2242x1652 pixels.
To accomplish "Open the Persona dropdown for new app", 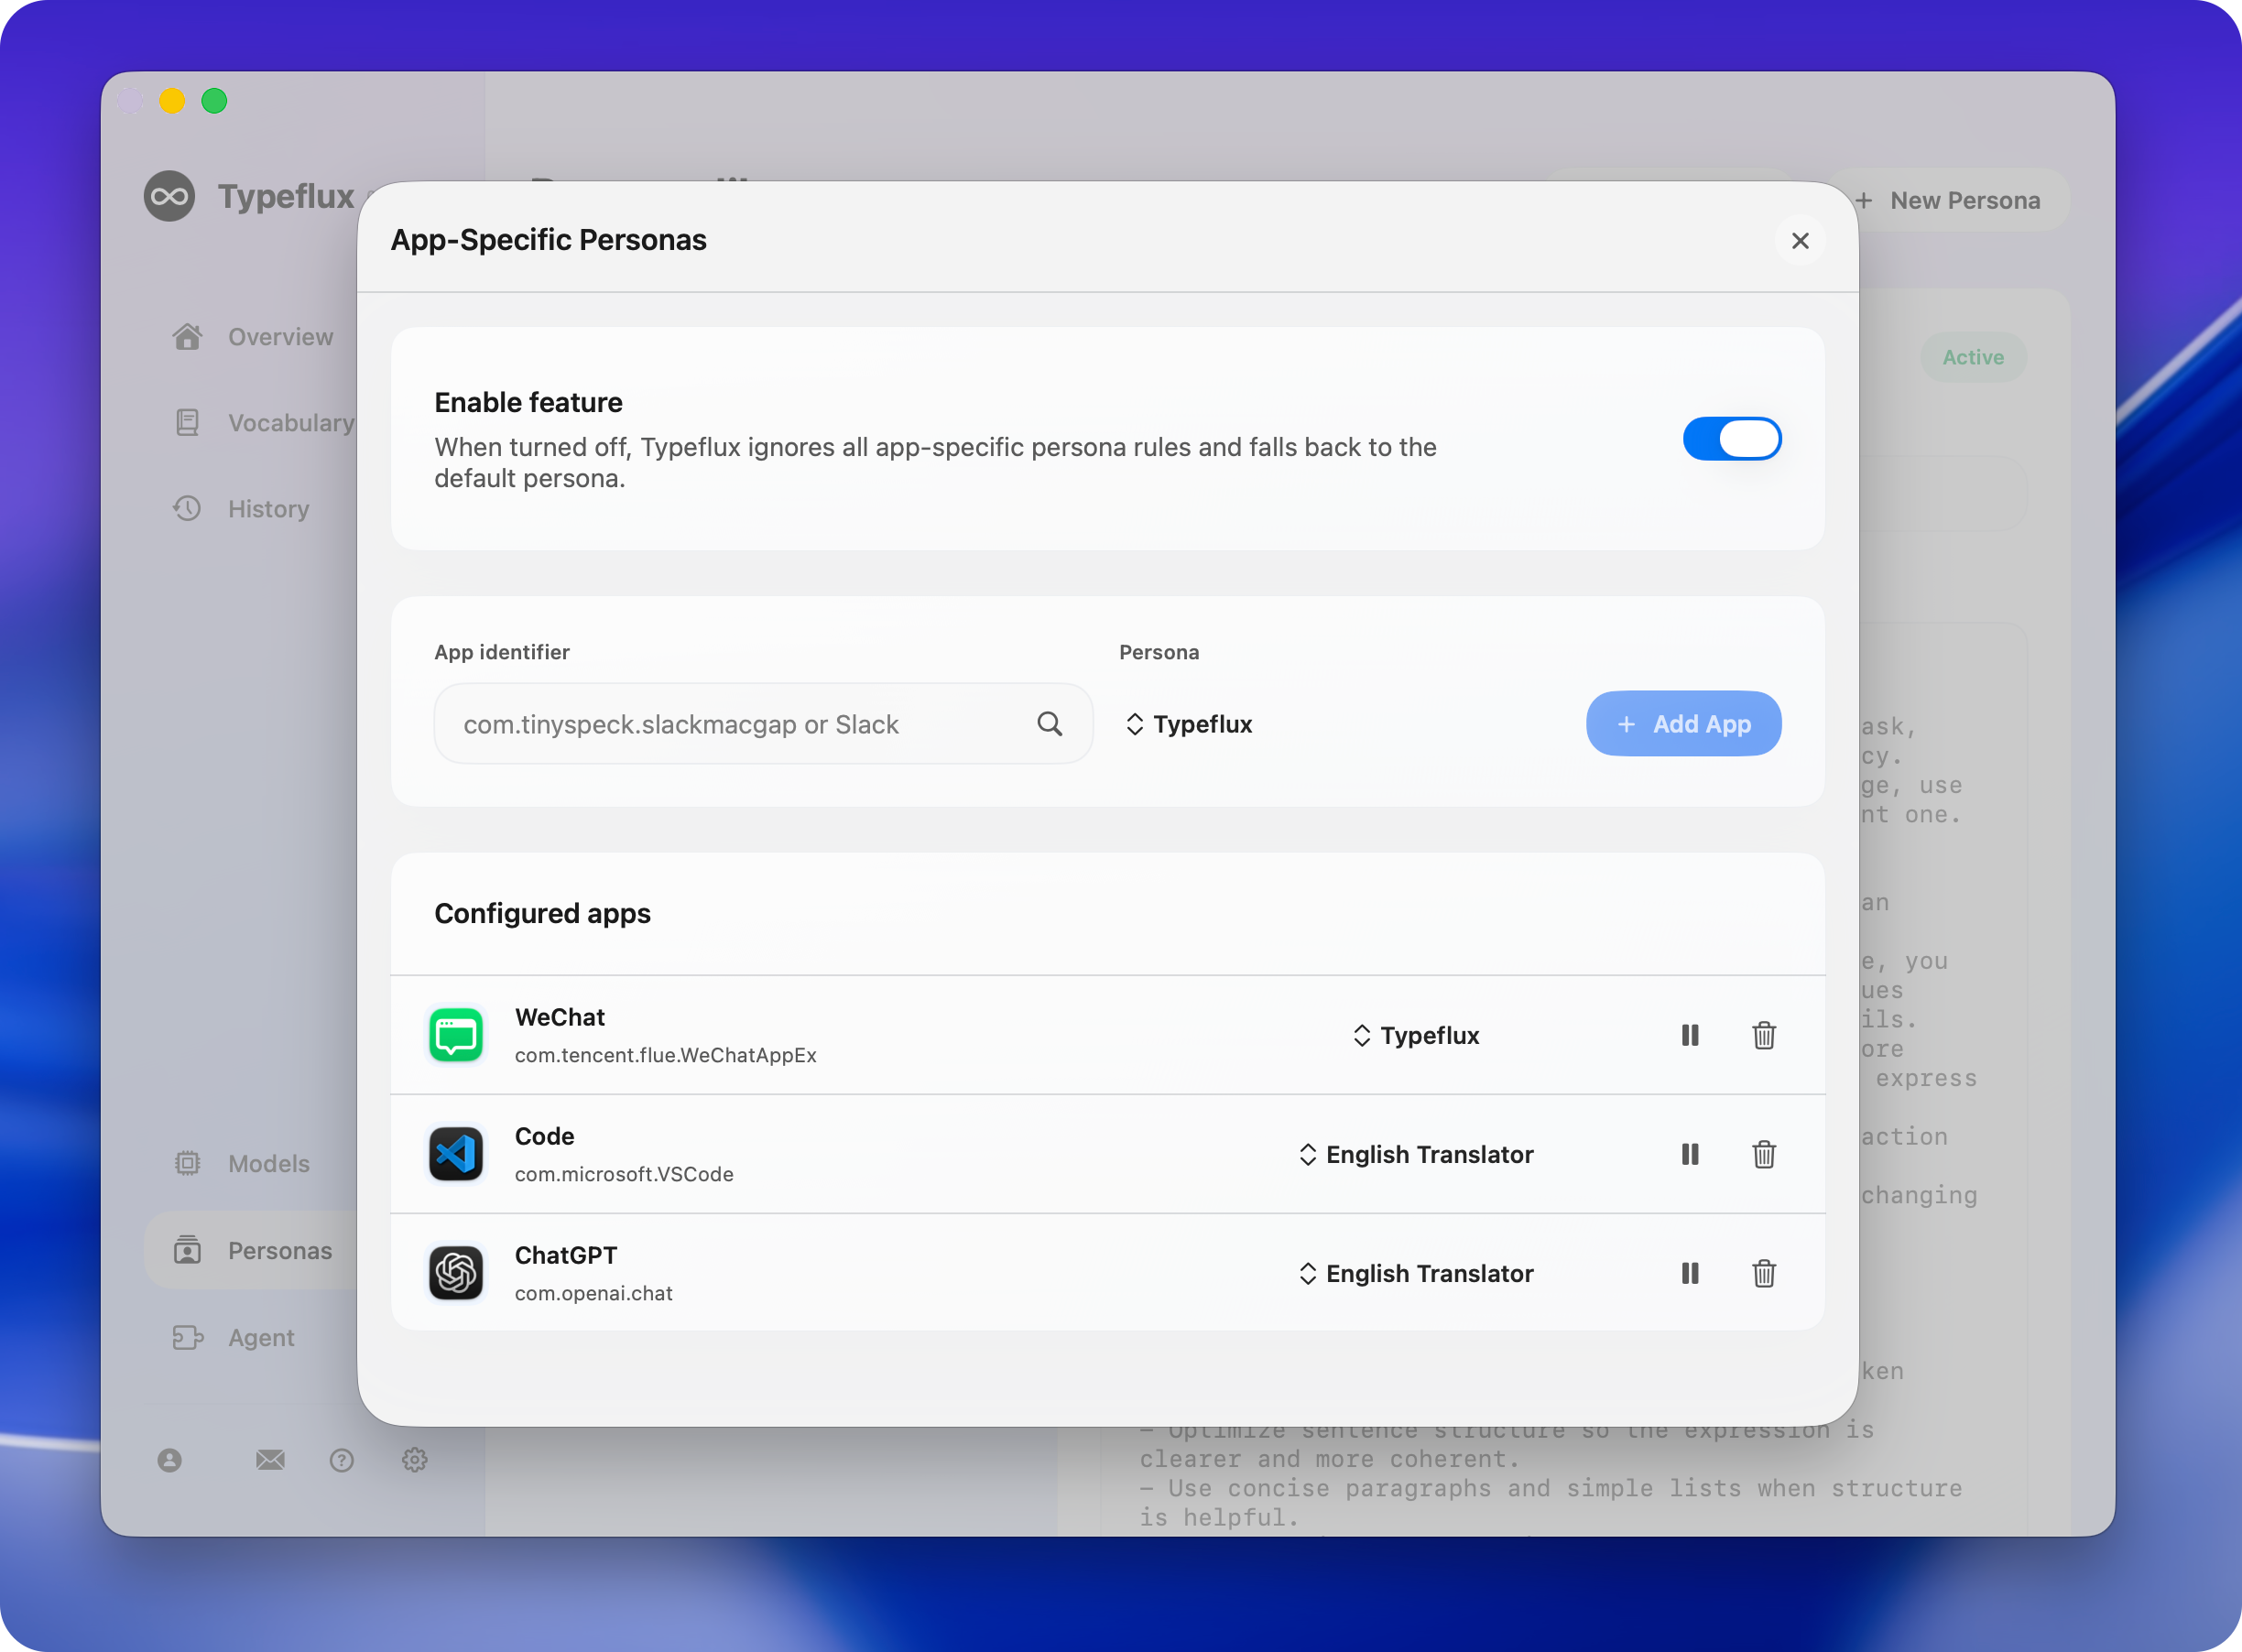I will [1189, 724].
